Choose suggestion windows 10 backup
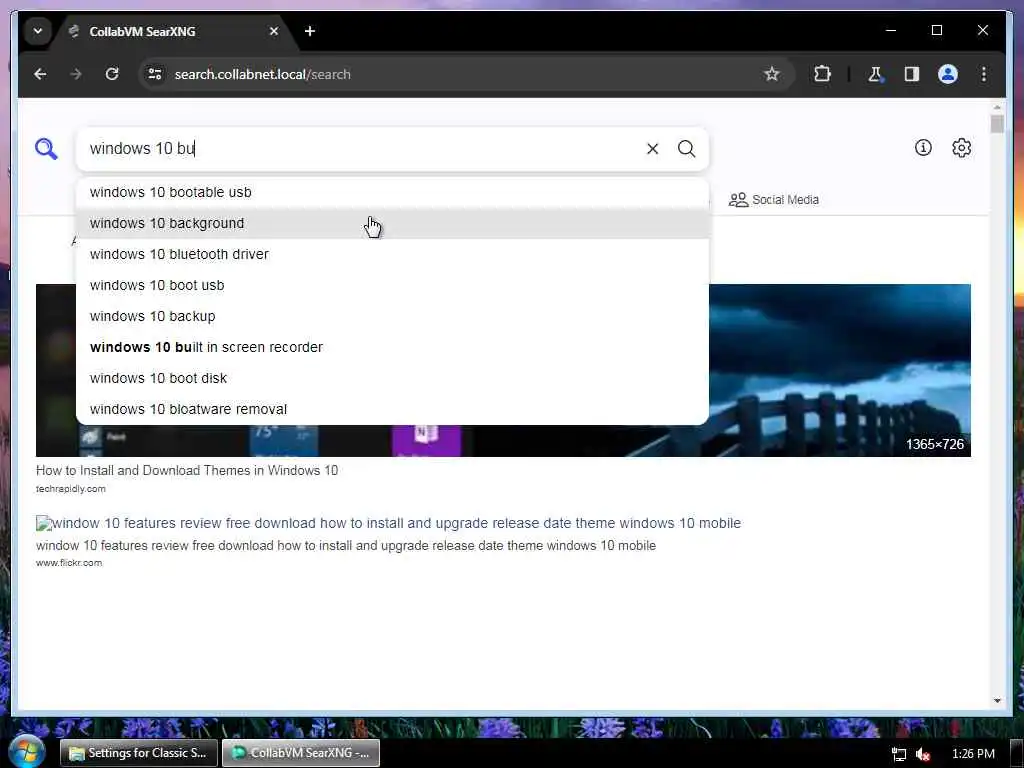 point(392,316)
